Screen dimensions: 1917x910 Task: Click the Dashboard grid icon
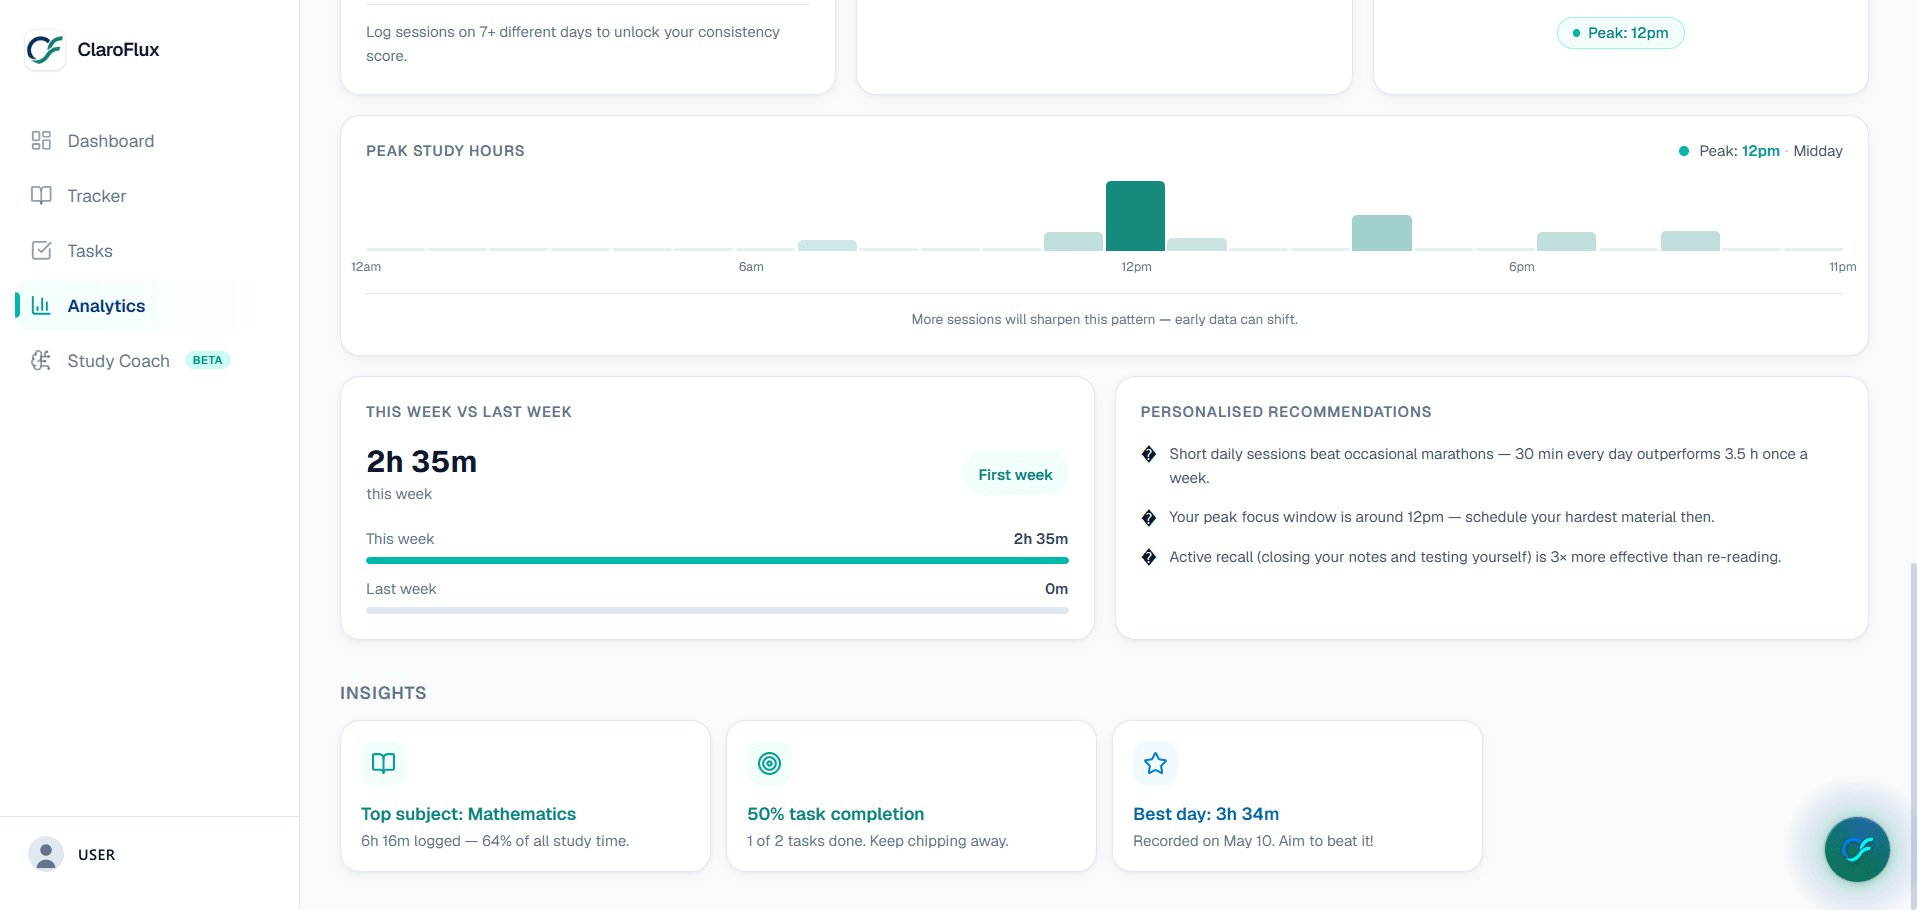click(41, 141)
